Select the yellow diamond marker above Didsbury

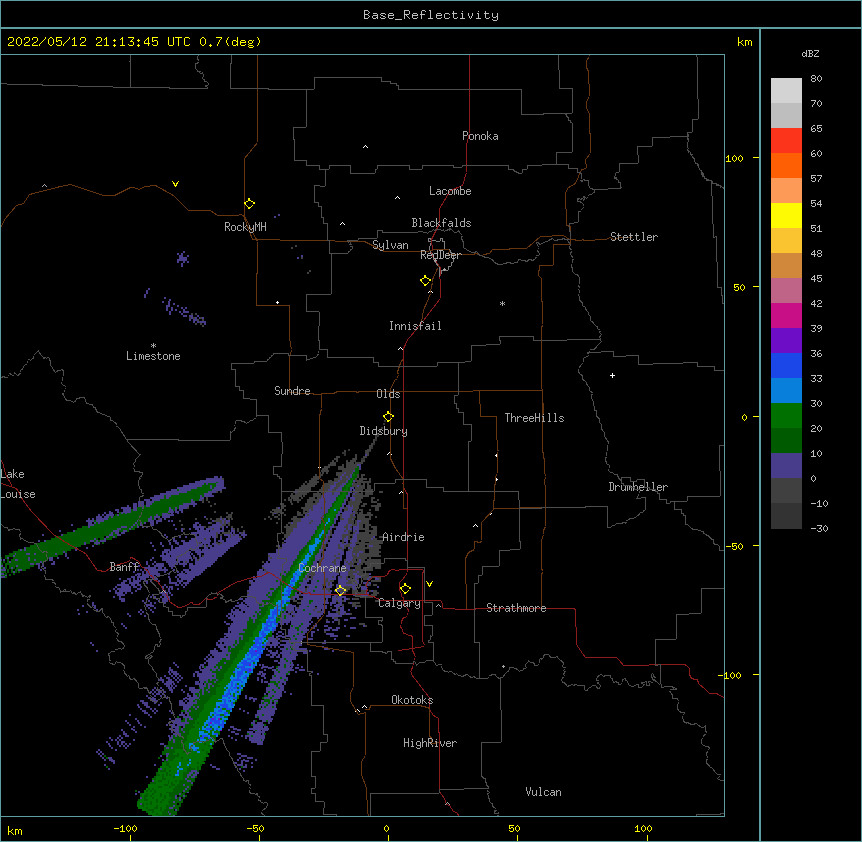click(x=388, y=417)
